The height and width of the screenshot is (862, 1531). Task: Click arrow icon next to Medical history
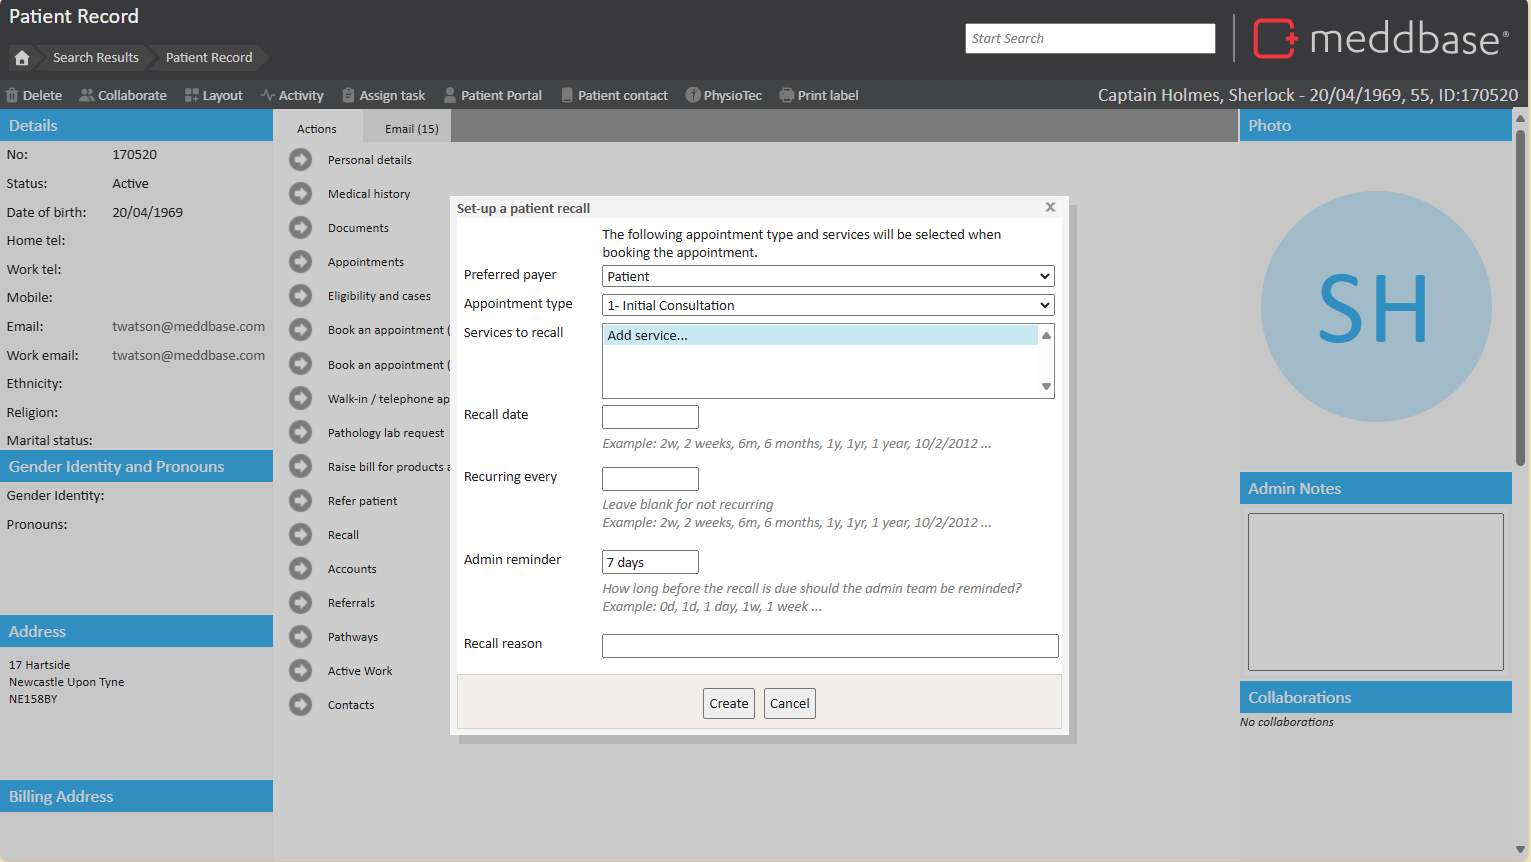tap(300, 194)
